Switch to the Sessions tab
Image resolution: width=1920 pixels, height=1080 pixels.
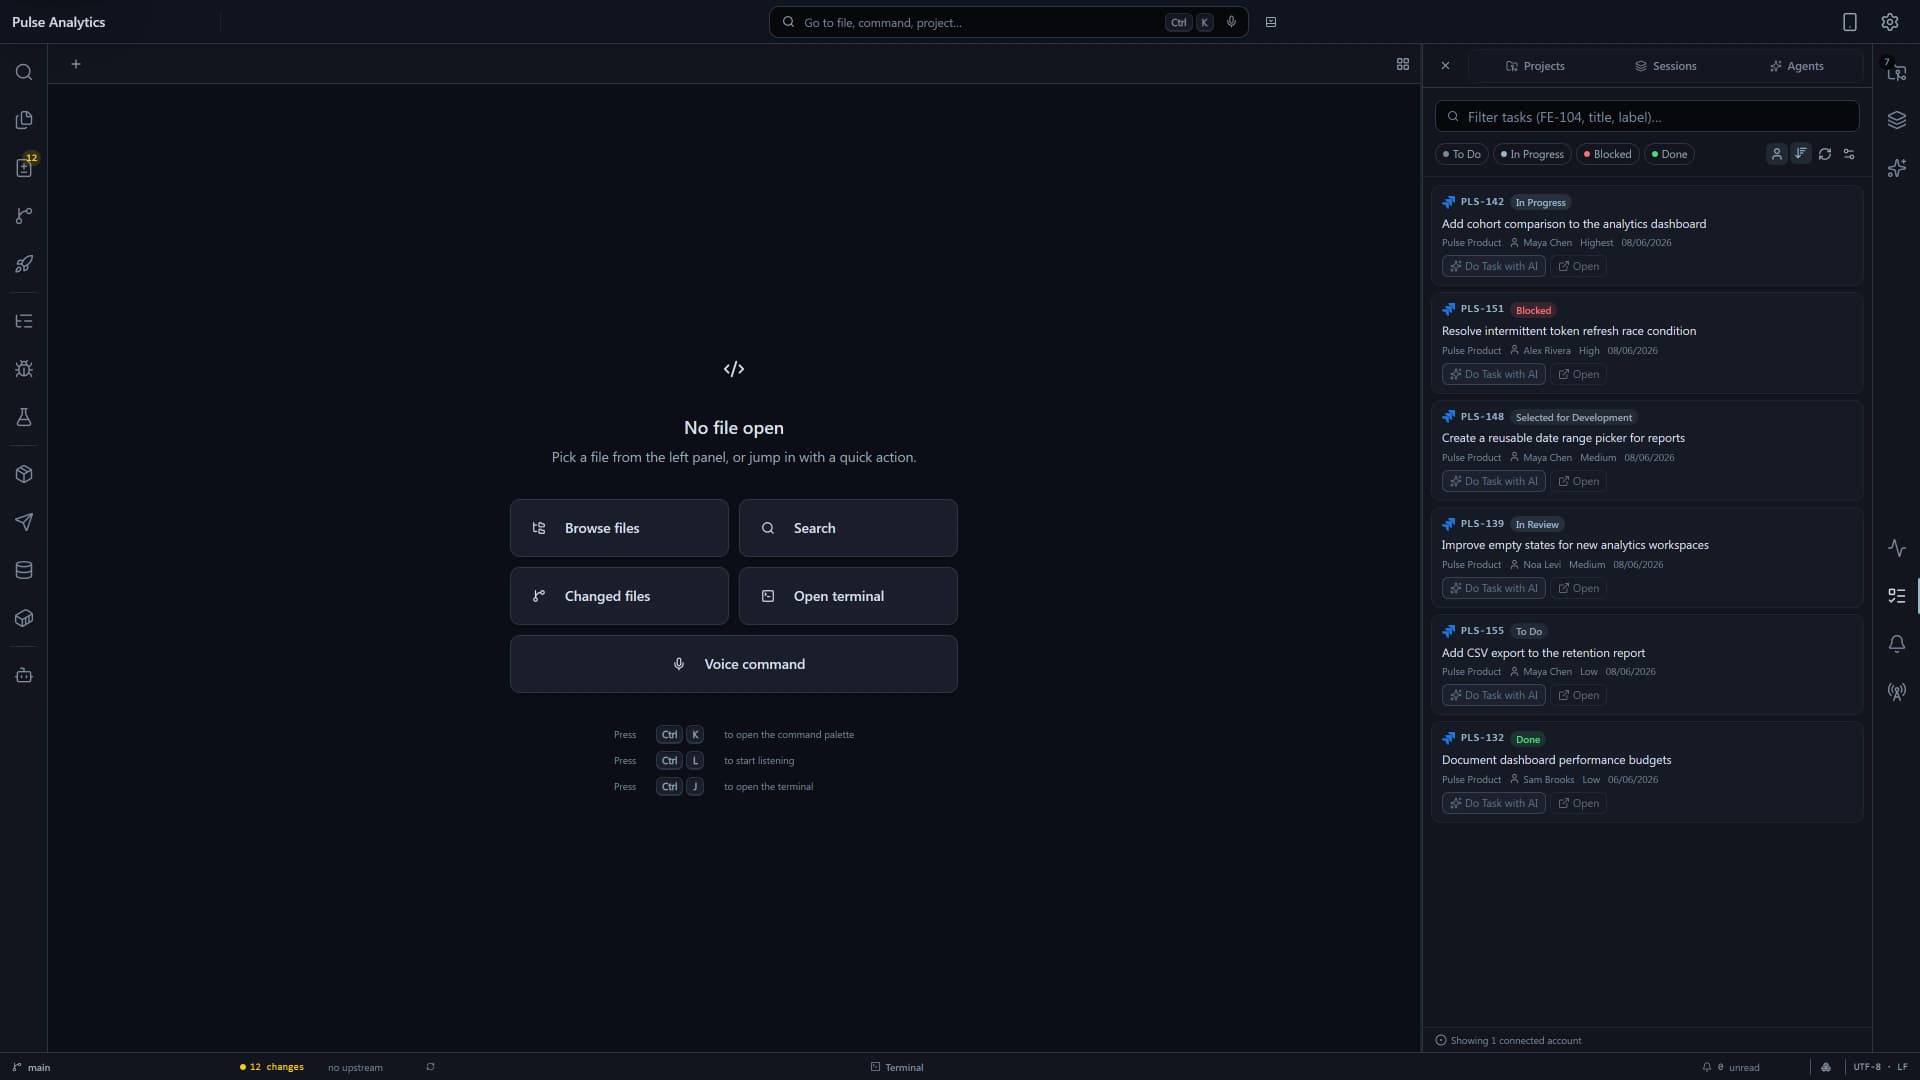(x=1666, y=66)
